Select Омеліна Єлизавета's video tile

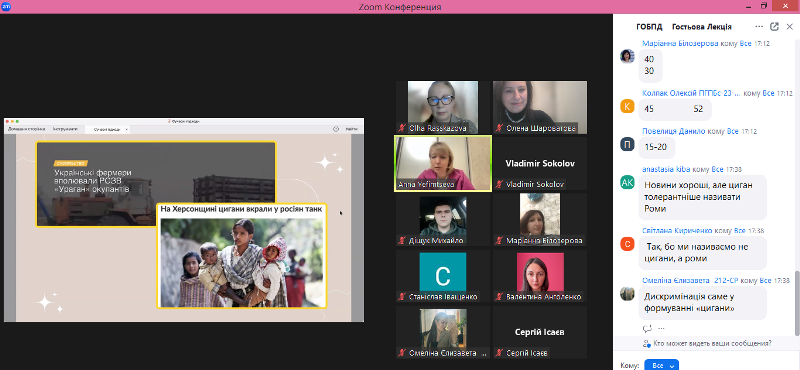[443, 332]
